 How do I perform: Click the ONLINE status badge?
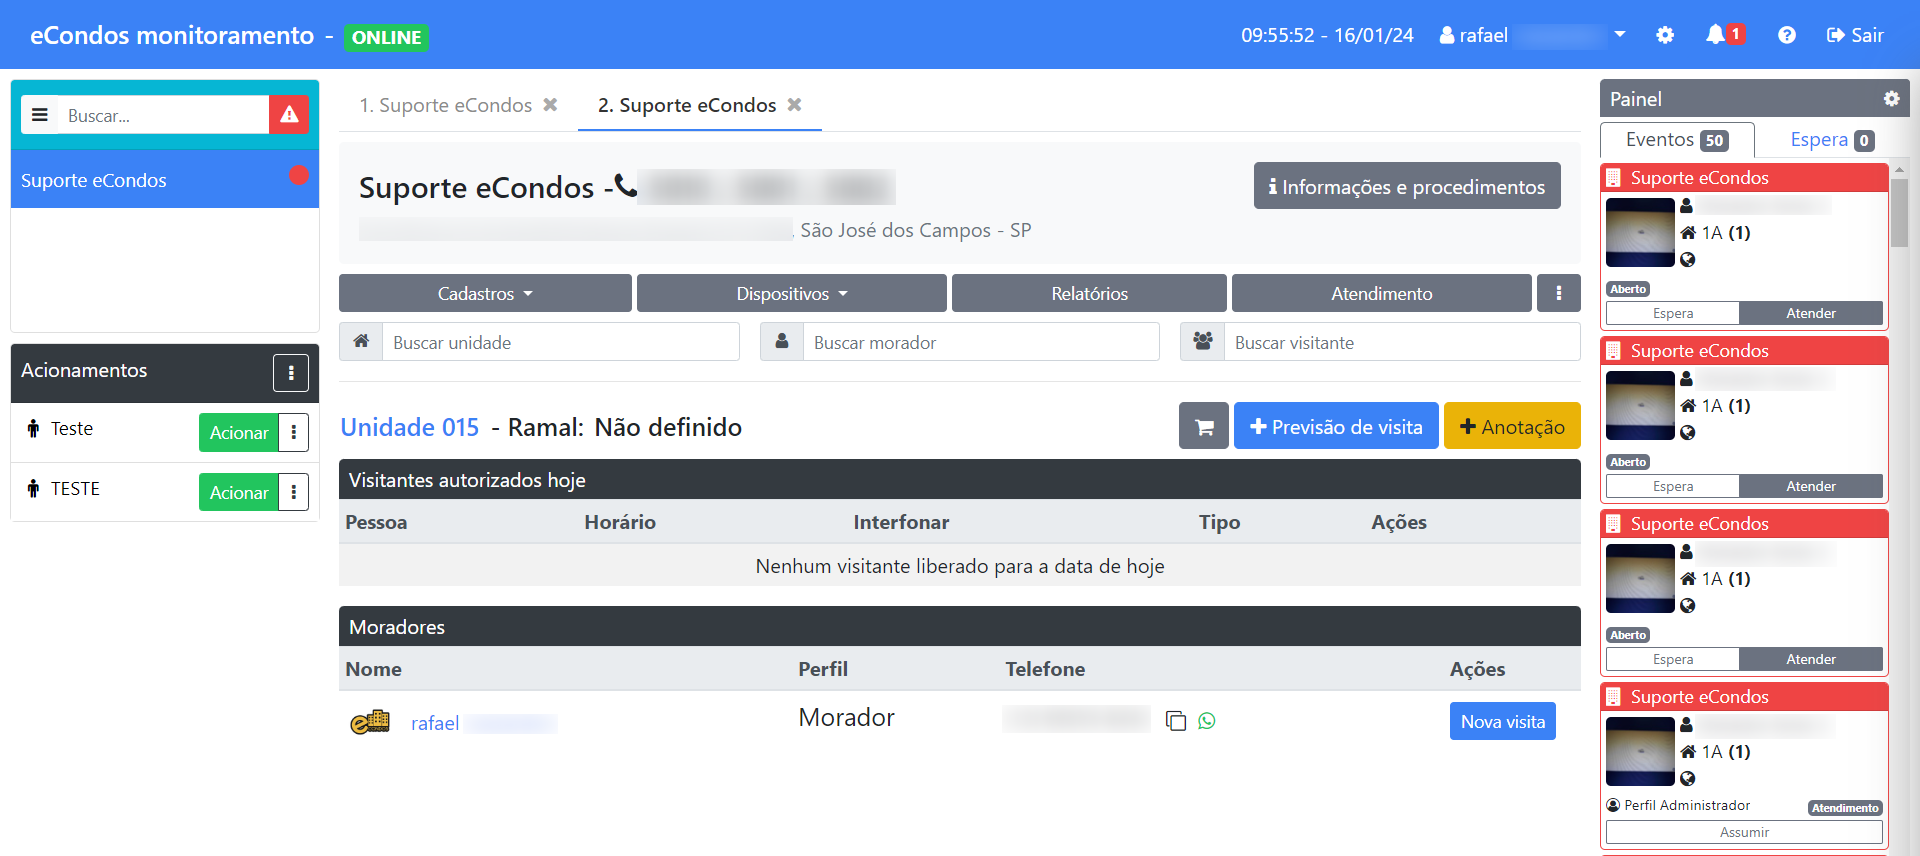386,37
